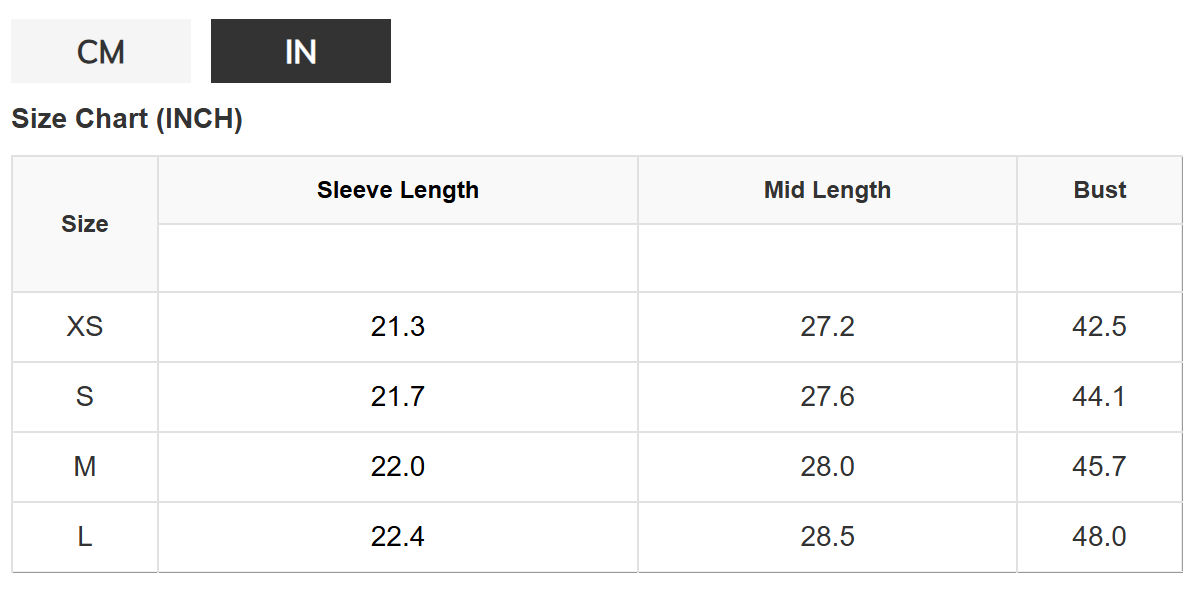Select the S size row label
This screenshot has width=1193, height=596.
point(85,397)
